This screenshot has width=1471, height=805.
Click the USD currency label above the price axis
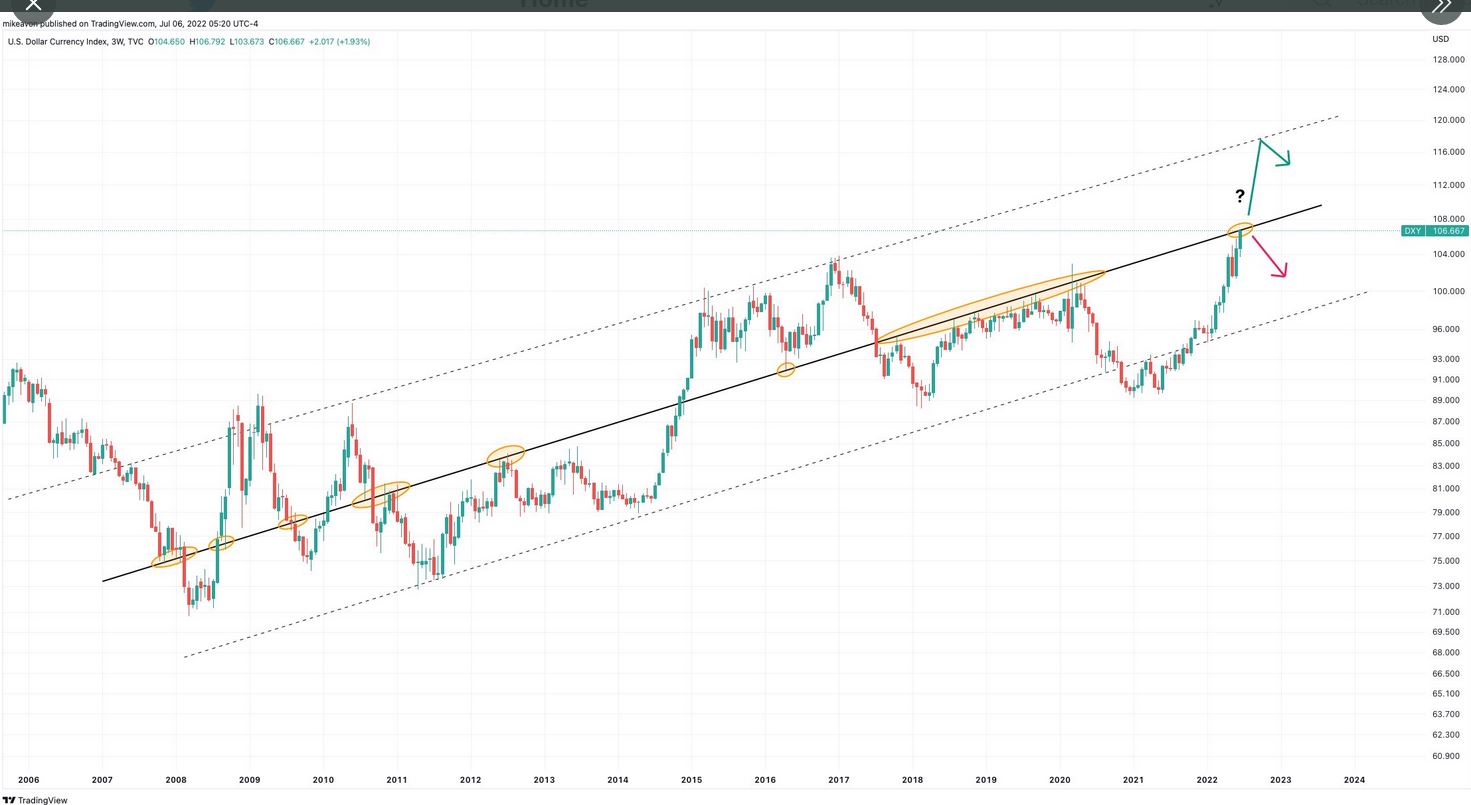(1440, 39)
